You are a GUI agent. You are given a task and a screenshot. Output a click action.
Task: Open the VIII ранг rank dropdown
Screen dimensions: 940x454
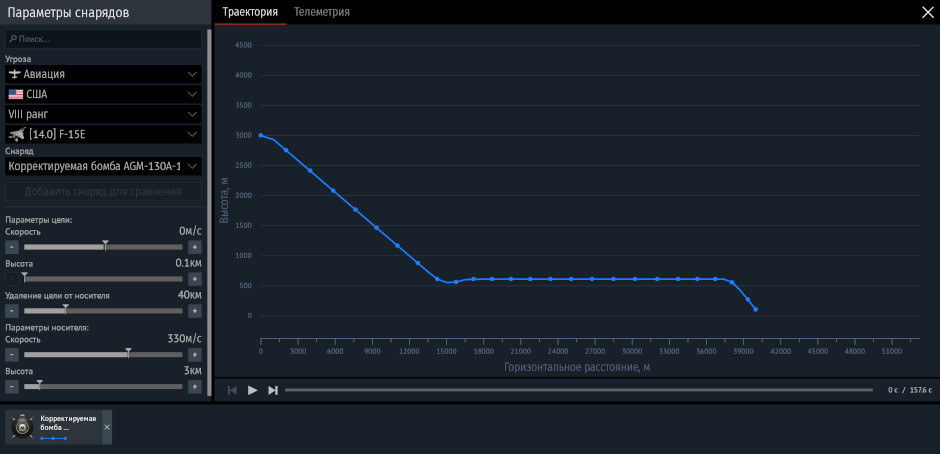coord(103,114)
